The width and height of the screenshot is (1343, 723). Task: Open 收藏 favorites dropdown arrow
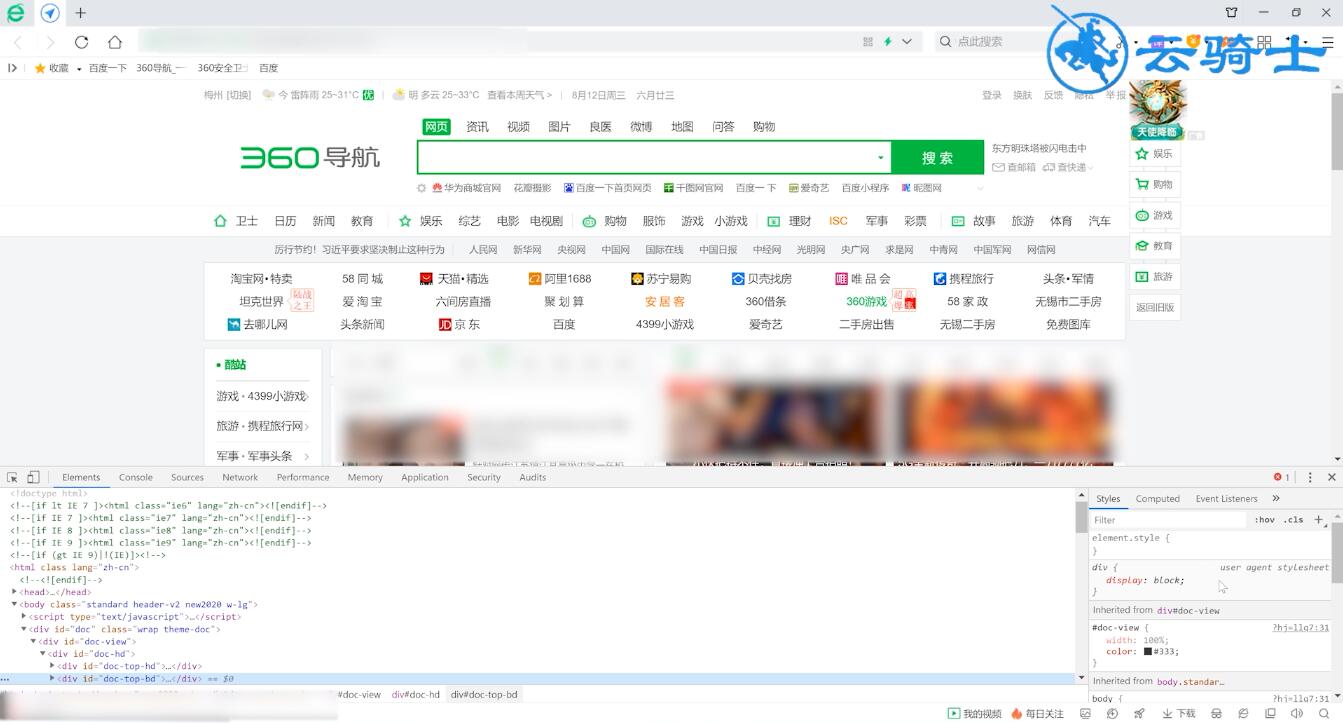point(78,68)
